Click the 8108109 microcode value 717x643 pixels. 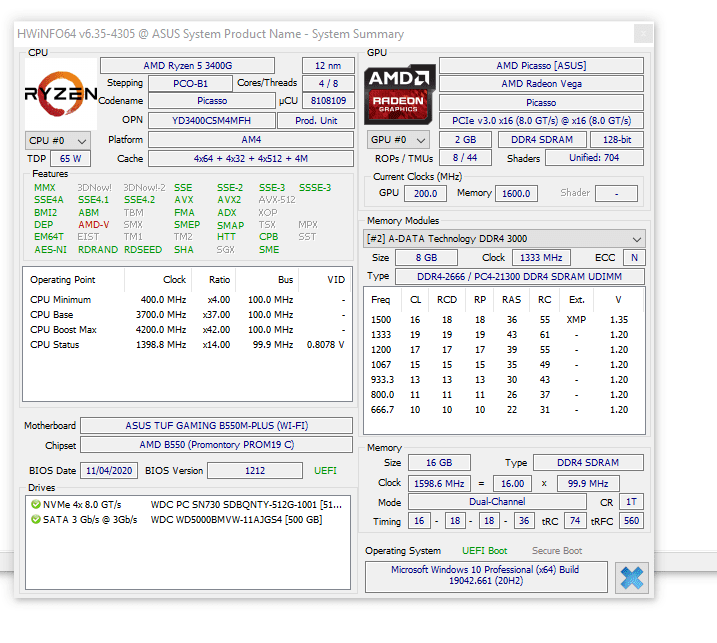328,101
